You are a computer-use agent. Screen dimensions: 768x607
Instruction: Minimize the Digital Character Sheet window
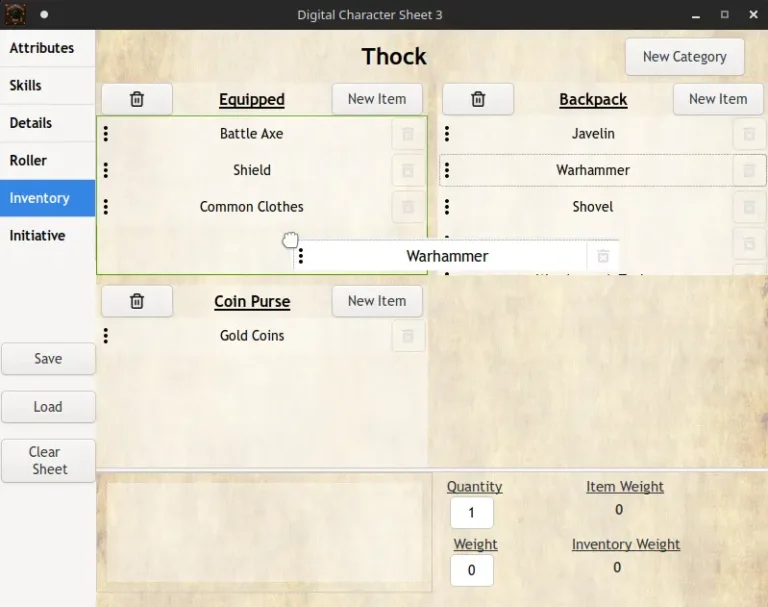tap(696, 15)
